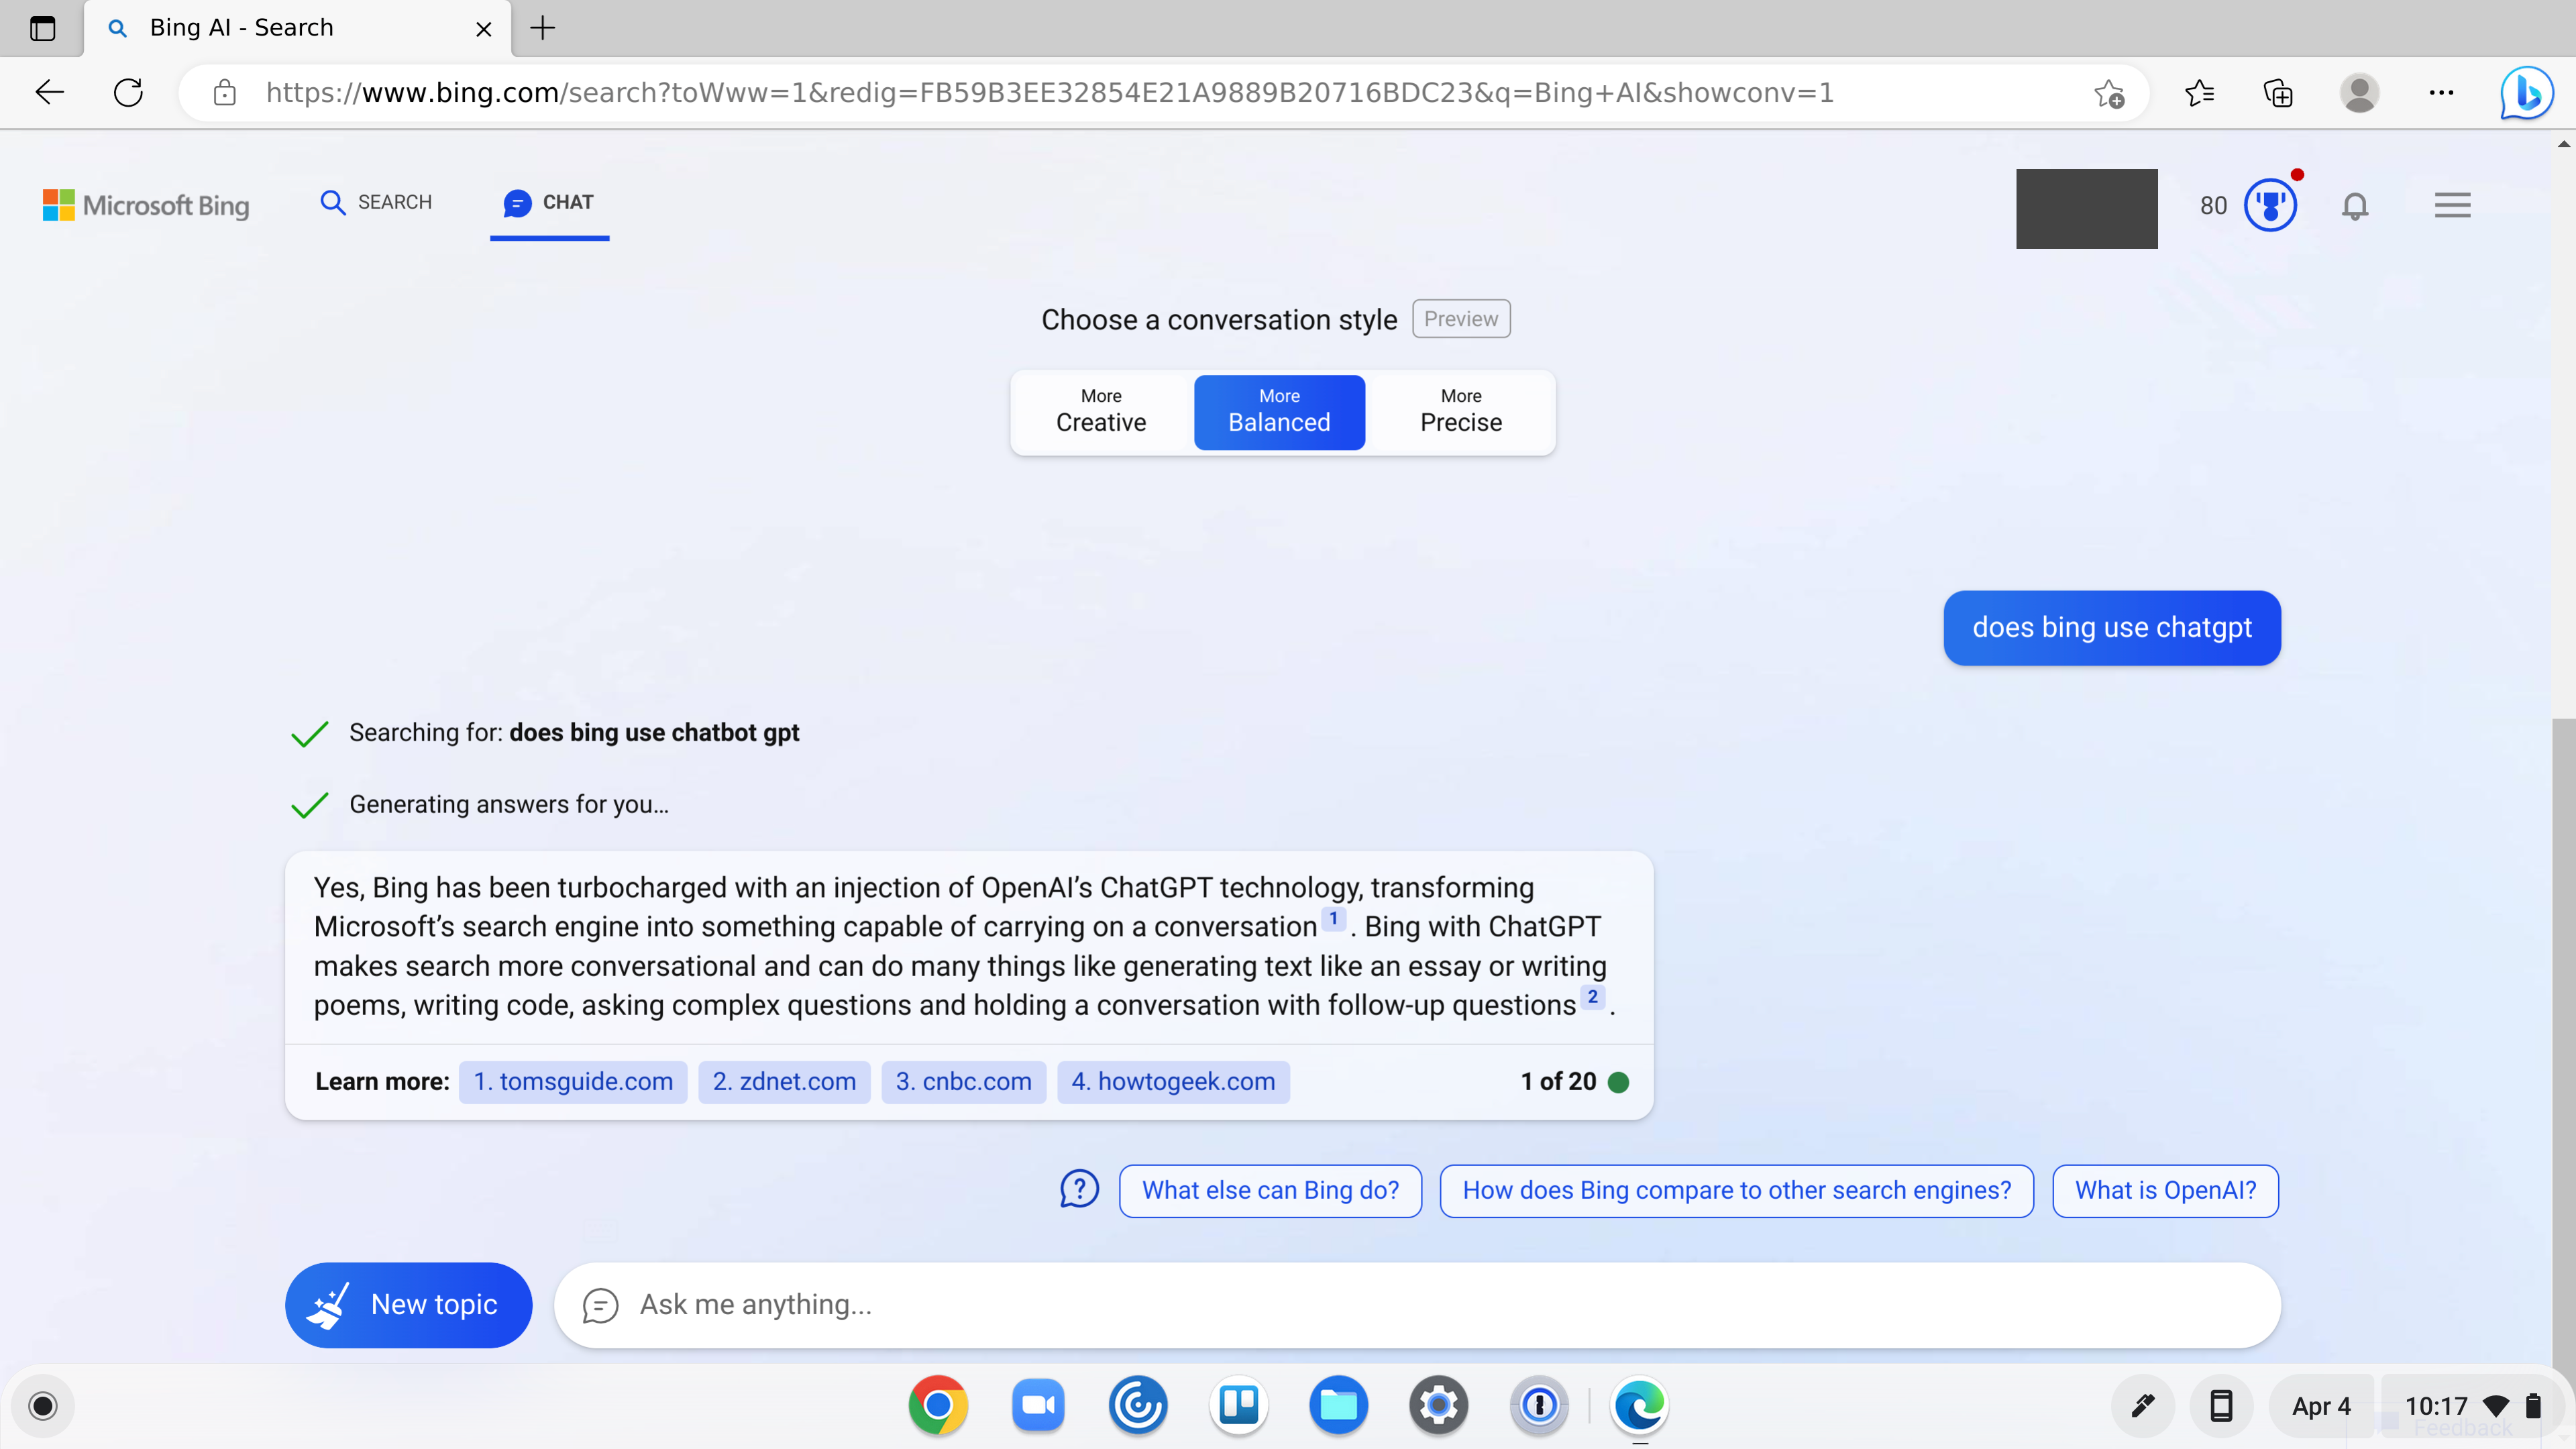Open Files app from shelf
This screenshot has height=1449, width=2576.
click(x=1338, y=1406)
